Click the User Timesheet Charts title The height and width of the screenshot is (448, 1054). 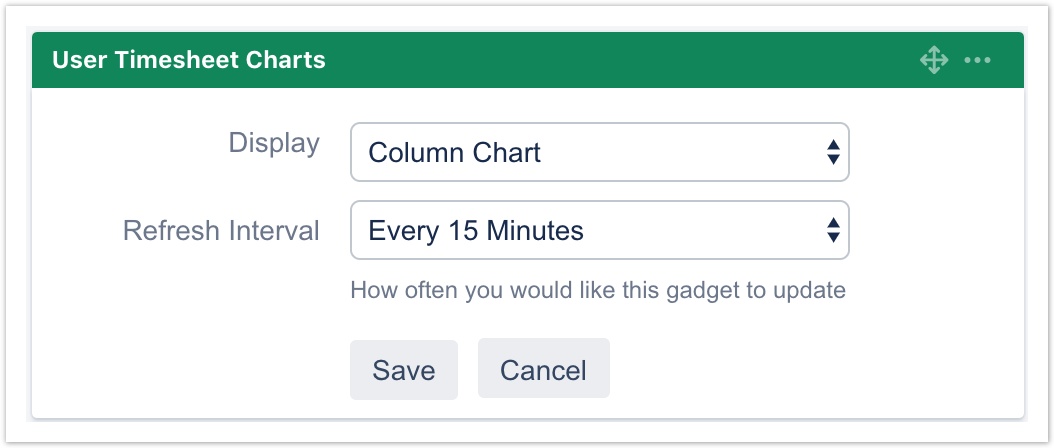pos(189,60)
